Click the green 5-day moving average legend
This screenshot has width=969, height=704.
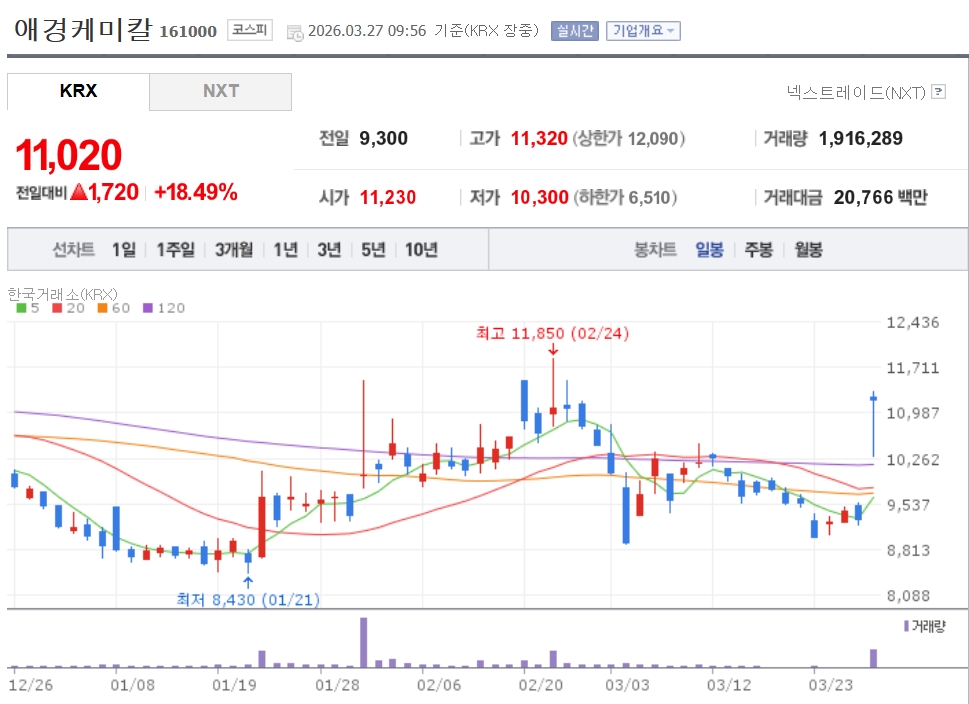(27, 308)
